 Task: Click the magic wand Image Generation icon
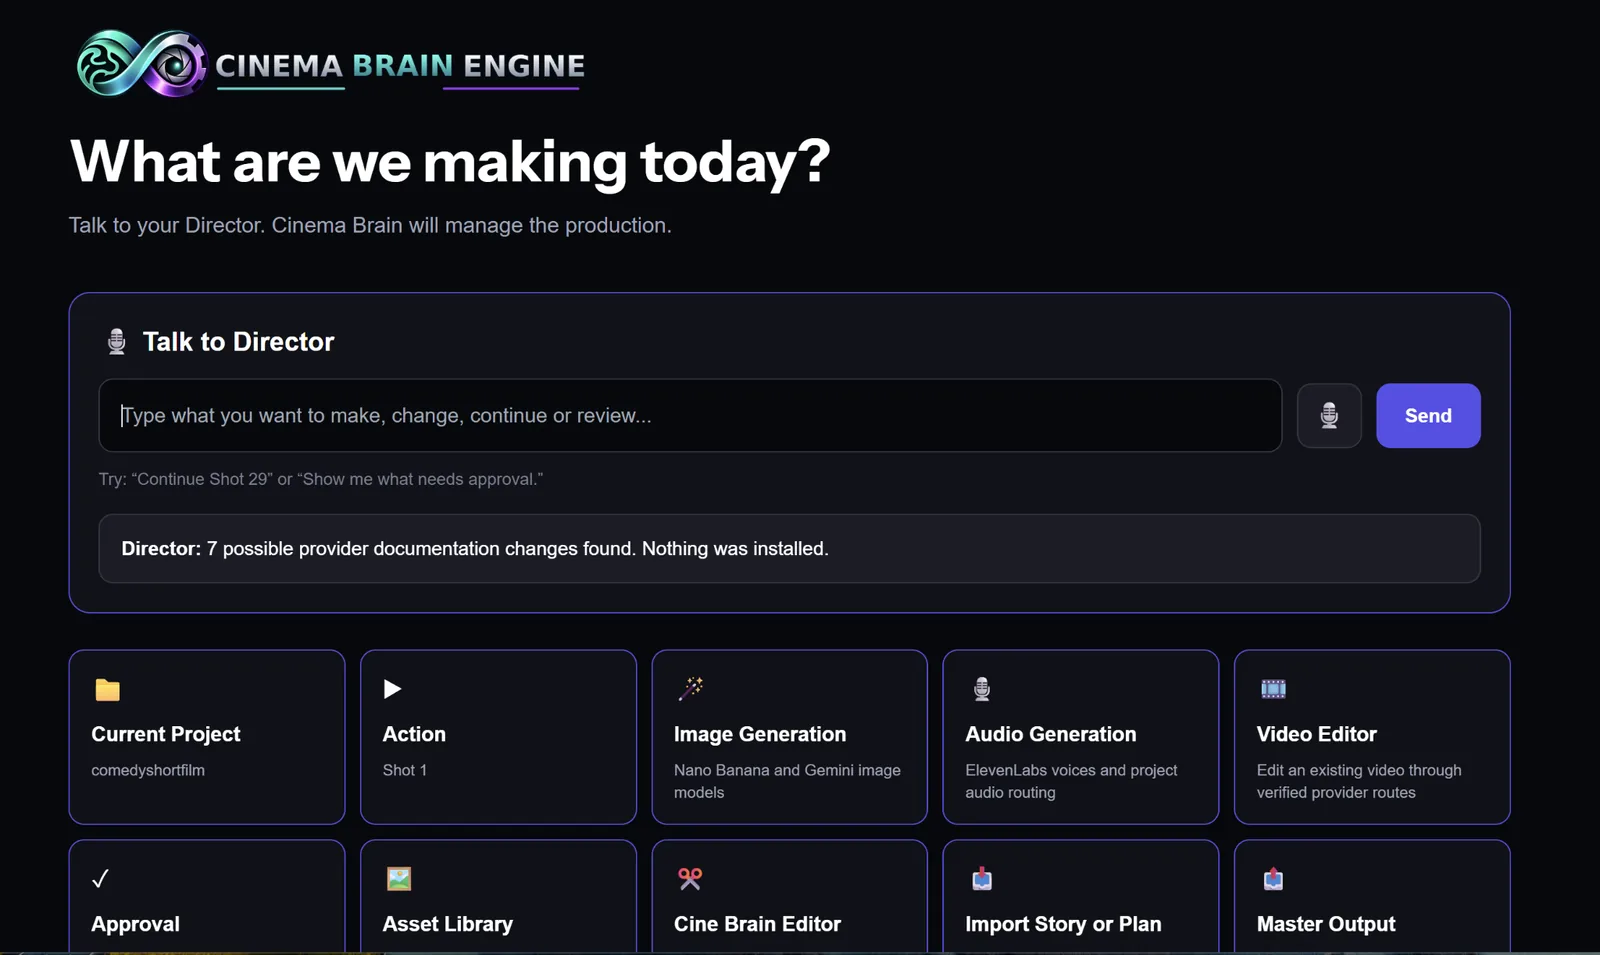(x=690, y=688)
